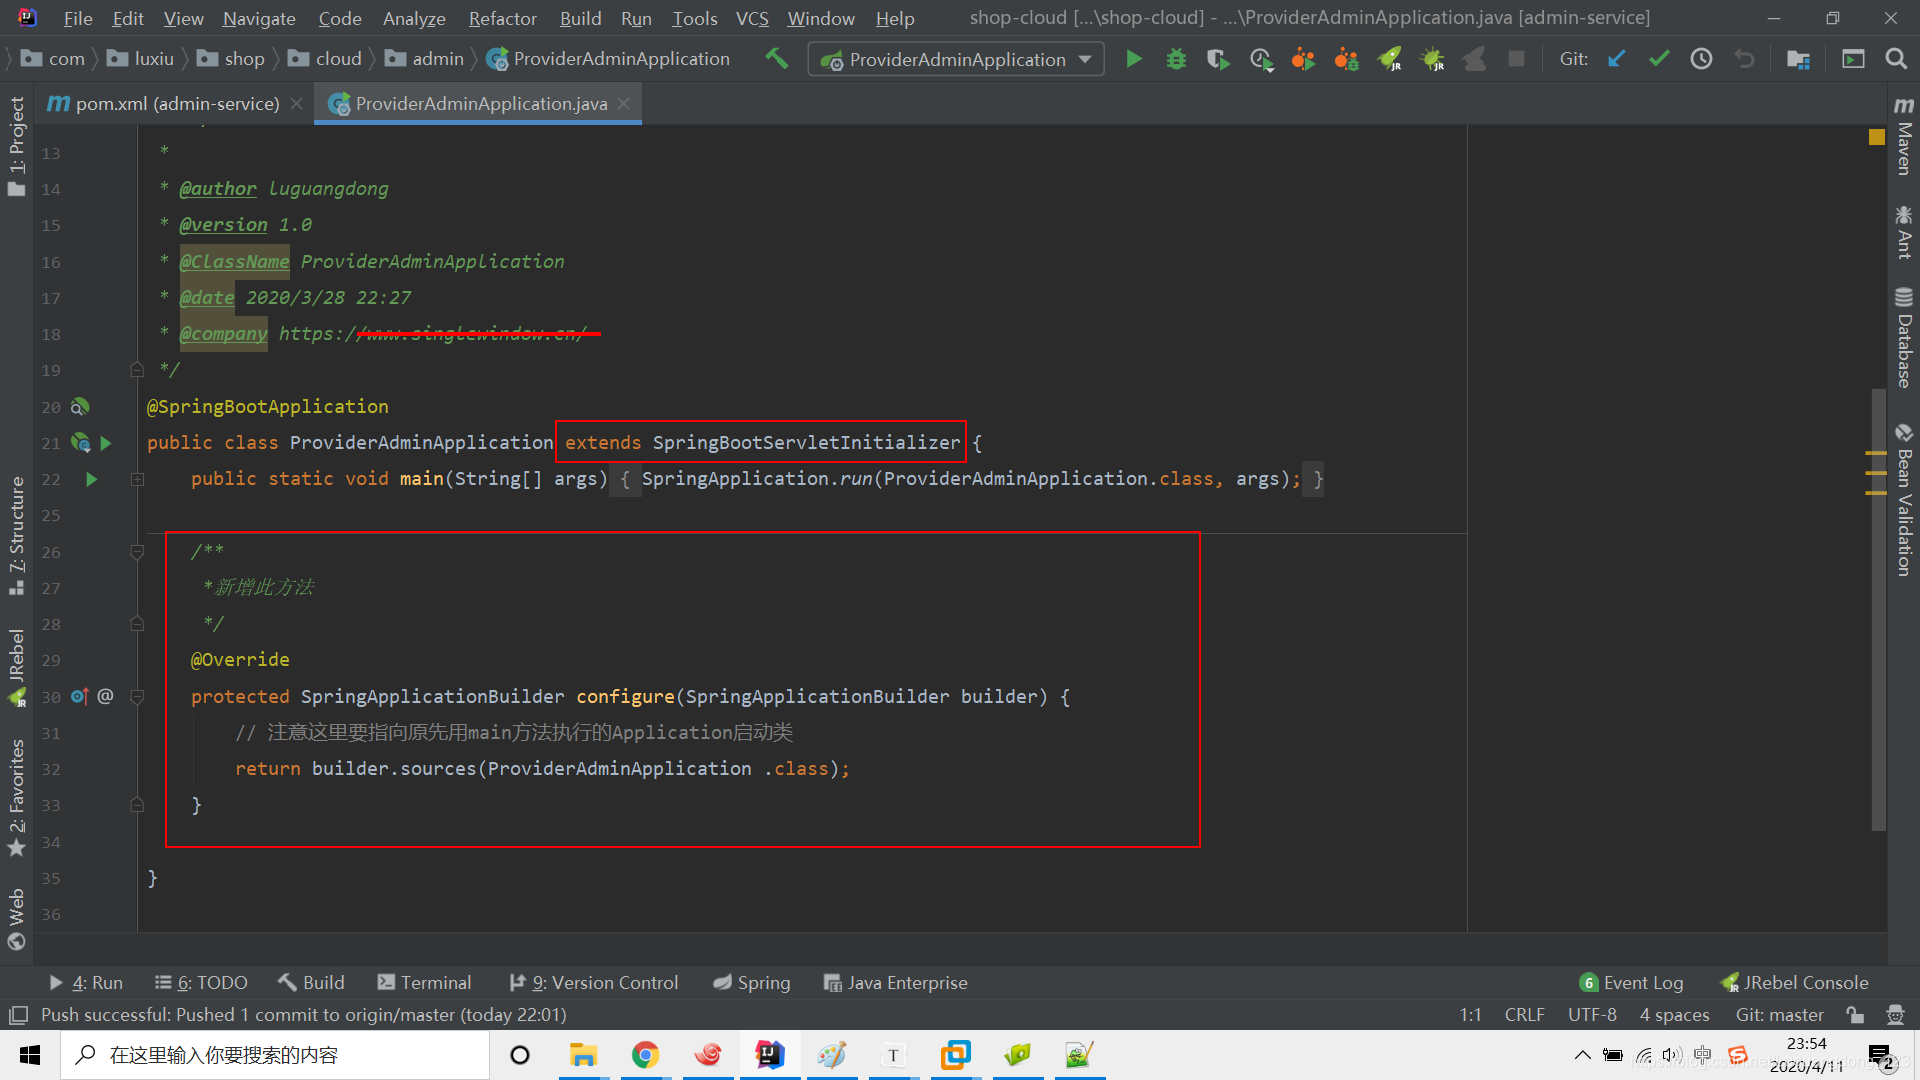The image size is (1920, 1080).
Task: Click the inspector hat icon in status bar
Action: (1895, 1015)
